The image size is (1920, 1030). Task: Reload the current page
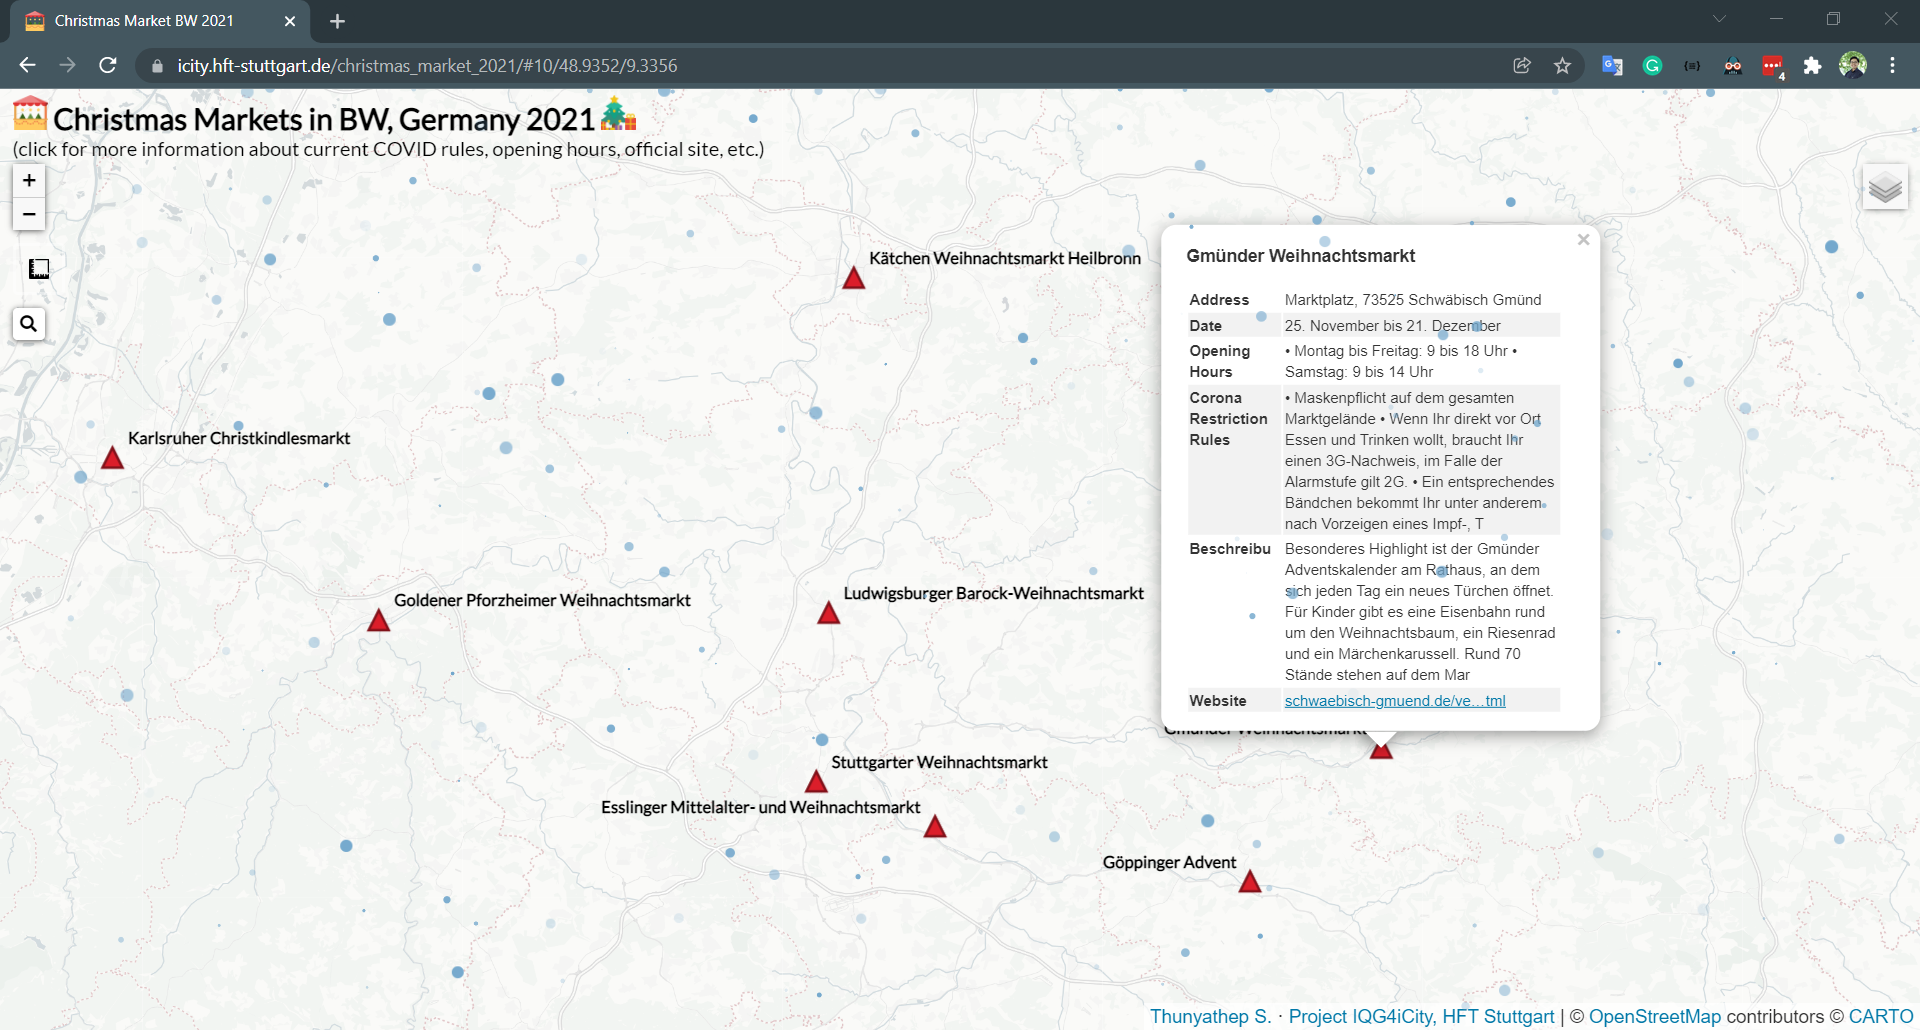108,65
